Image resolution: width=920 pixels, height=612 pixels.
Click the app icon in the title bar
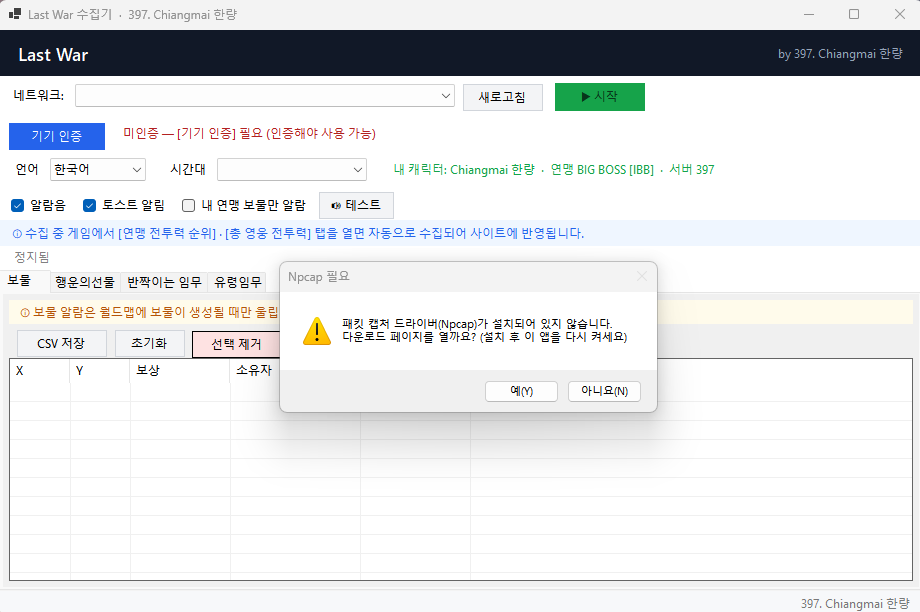15,14
